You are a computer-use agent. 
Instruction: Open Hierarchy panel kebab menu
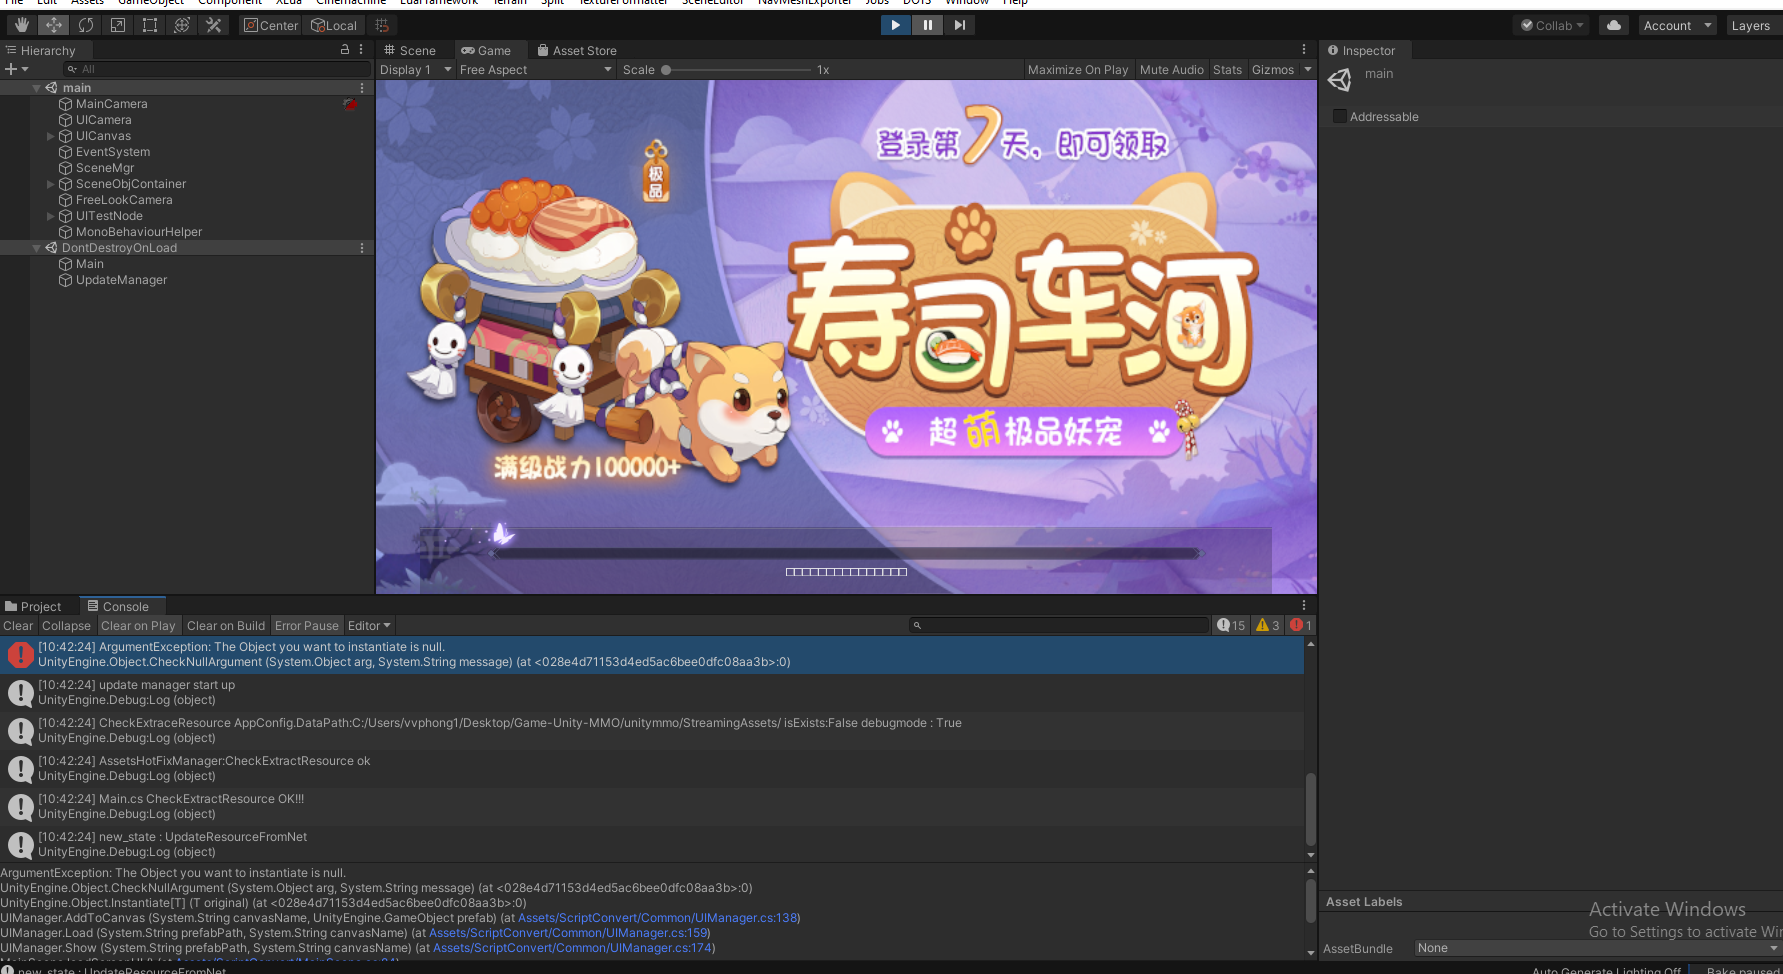[361, 49]
